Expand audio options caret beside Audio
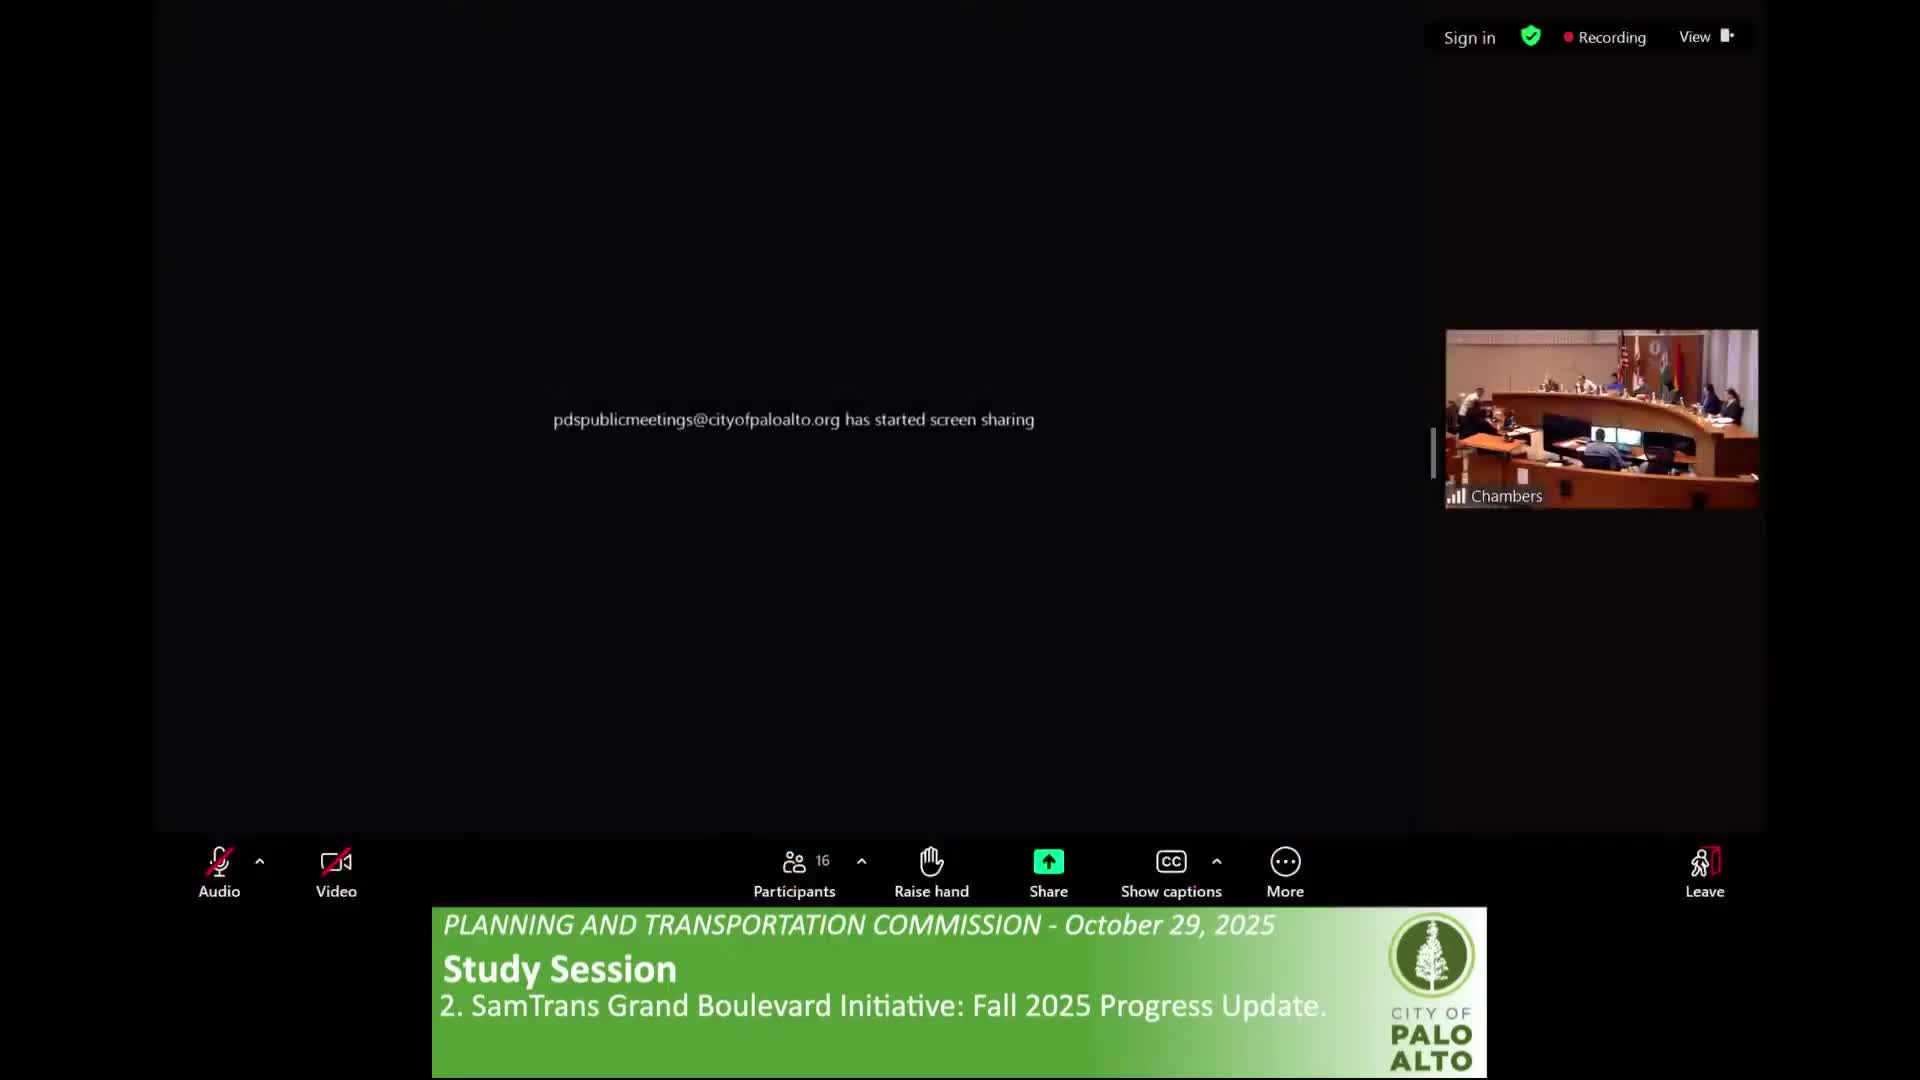Image resolution: width=1920 pixels, height=1080 pixels. [260, 861]
